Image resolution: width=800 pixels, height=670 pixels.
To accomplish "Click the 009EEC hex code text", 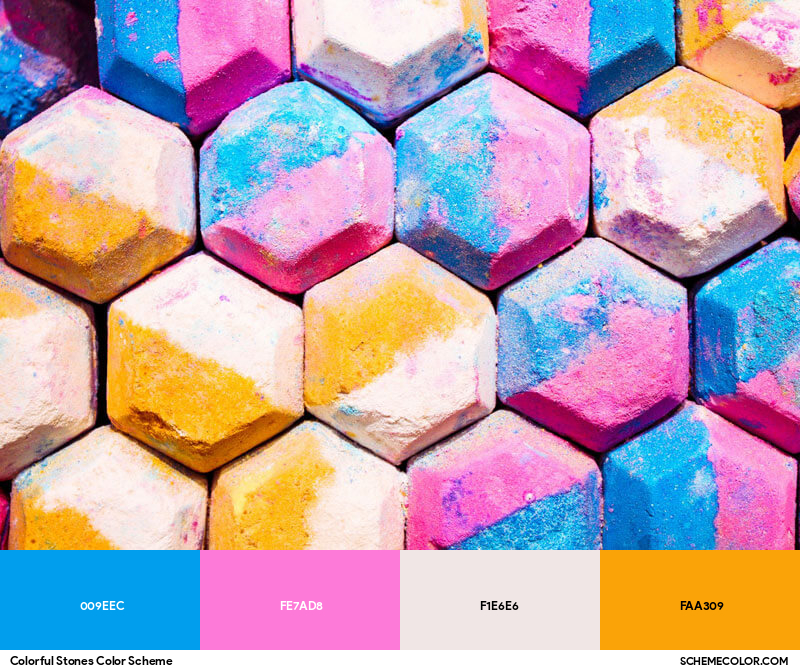I will [102, 606].
